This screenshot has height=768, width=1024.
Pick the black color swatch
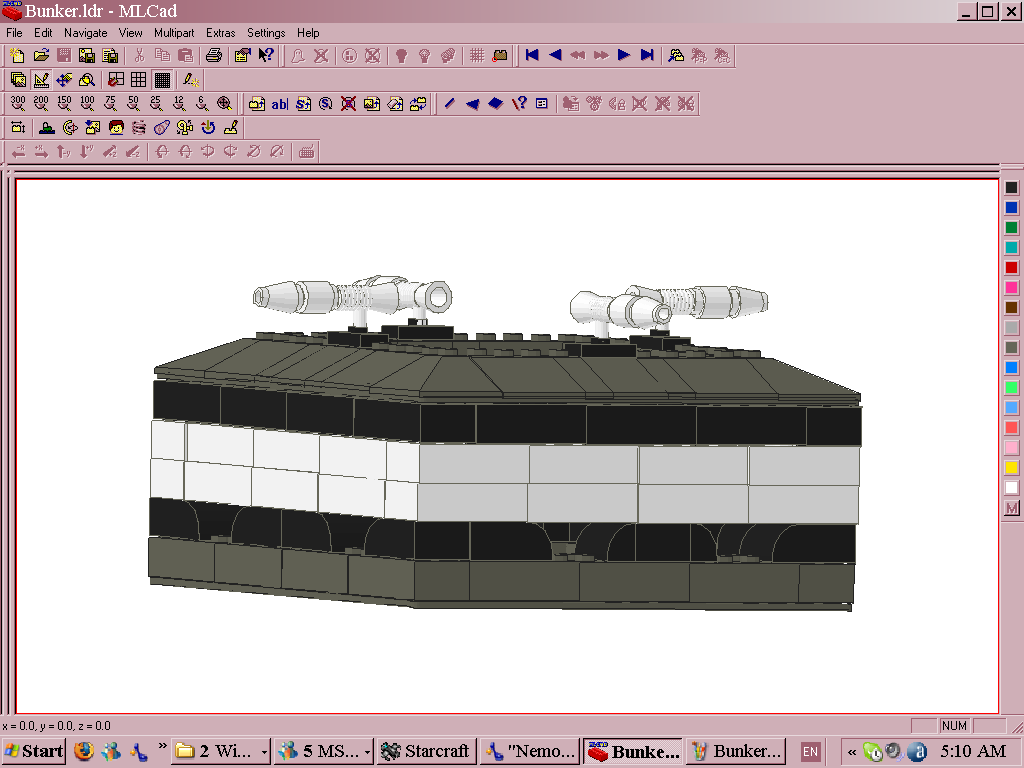(x=1012, y=188)
